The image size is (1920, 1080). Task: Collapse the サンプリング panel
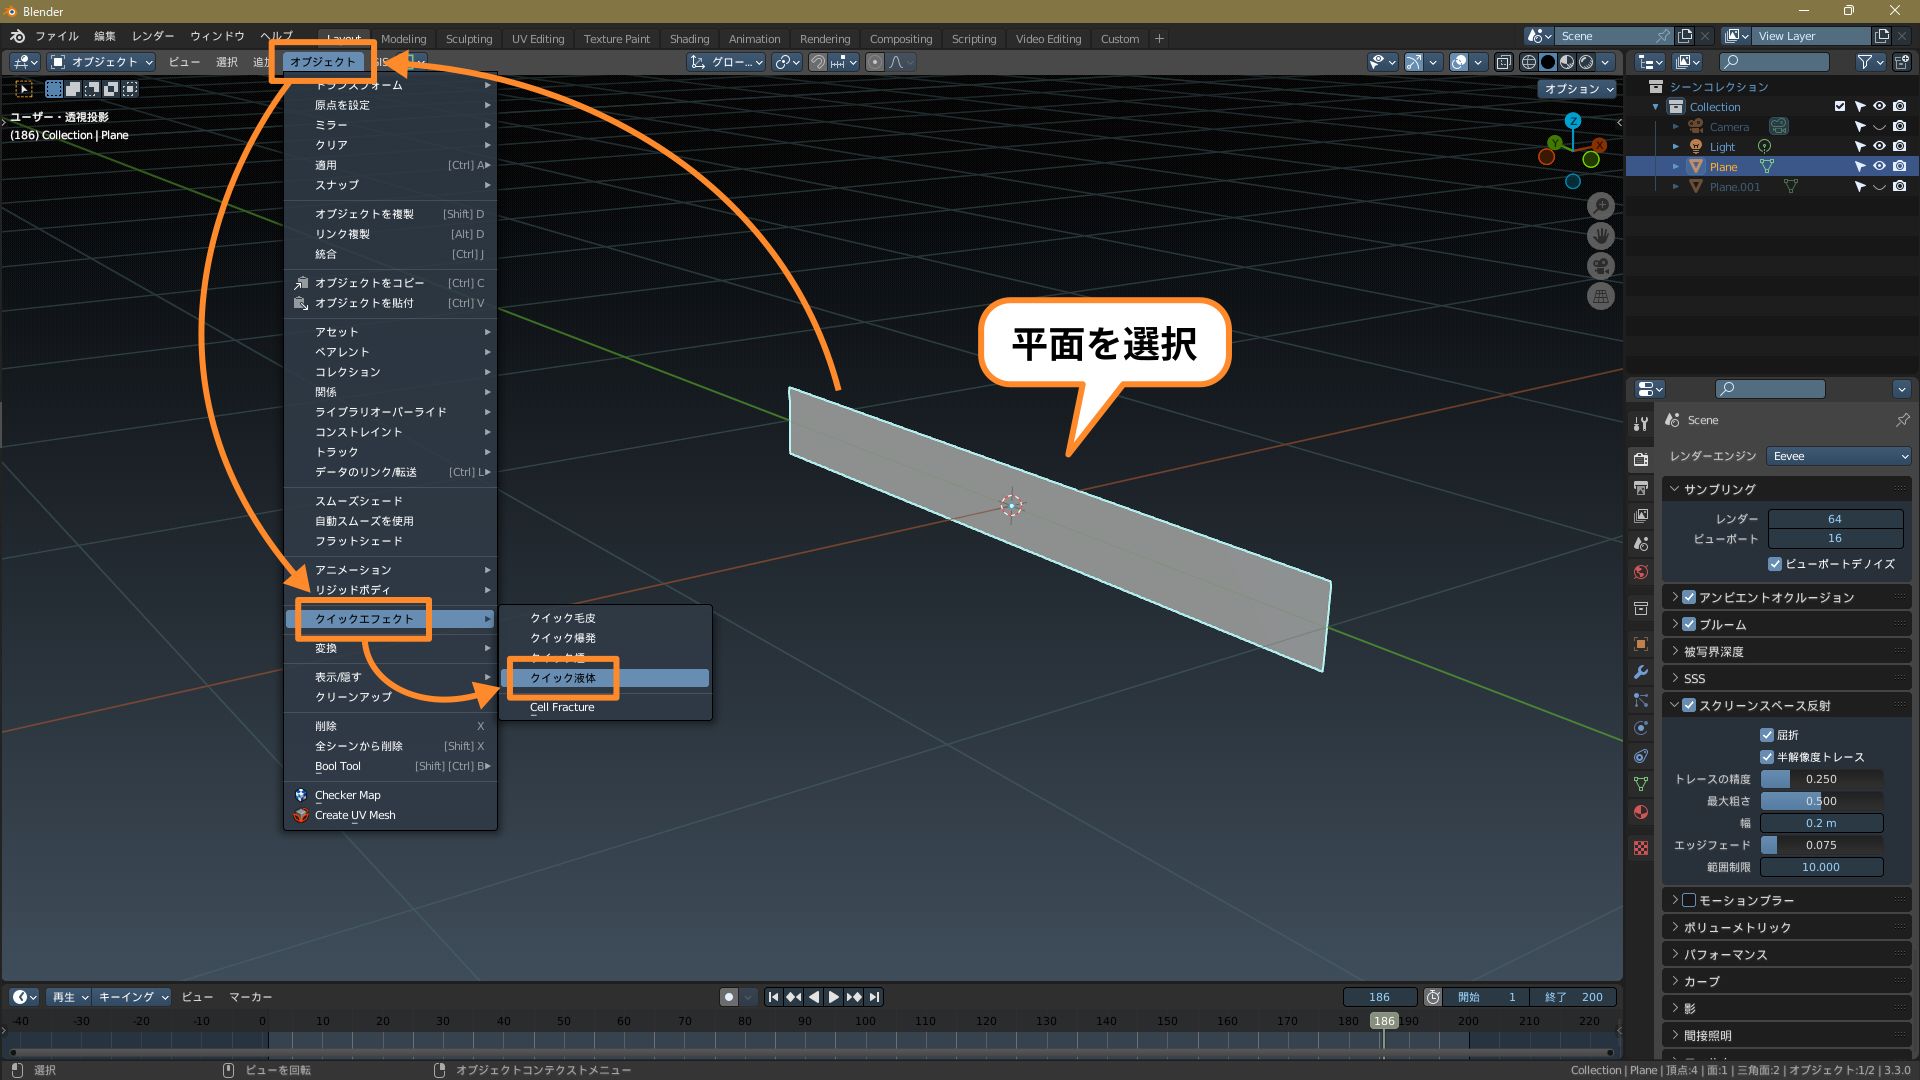(1719, 489)
